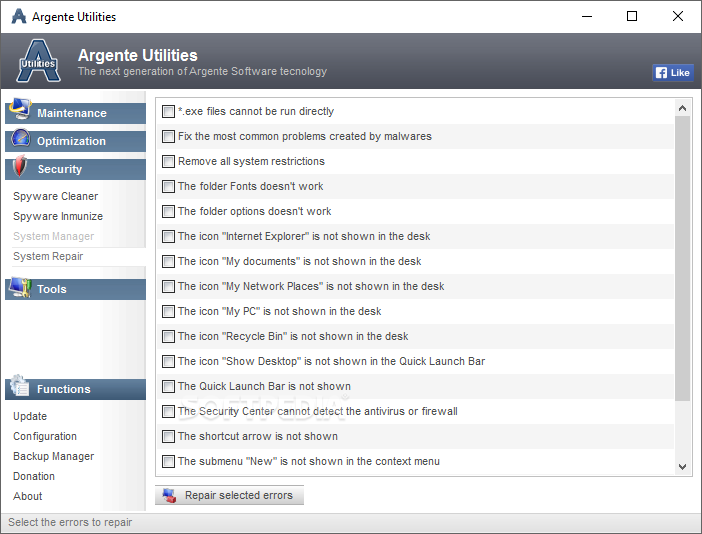Click the Security shield icon
Viewport: 702px width, 534px height.
19,166
